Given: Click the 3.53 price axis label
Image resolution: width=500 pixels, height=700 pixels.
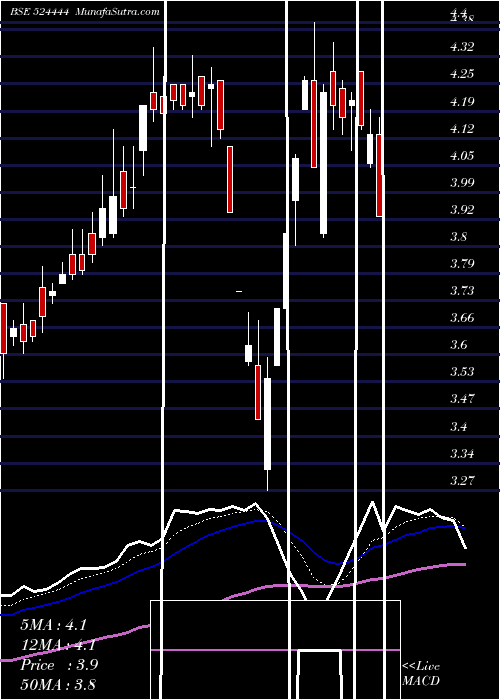Looking at the screenshot, I should [462, 371].
